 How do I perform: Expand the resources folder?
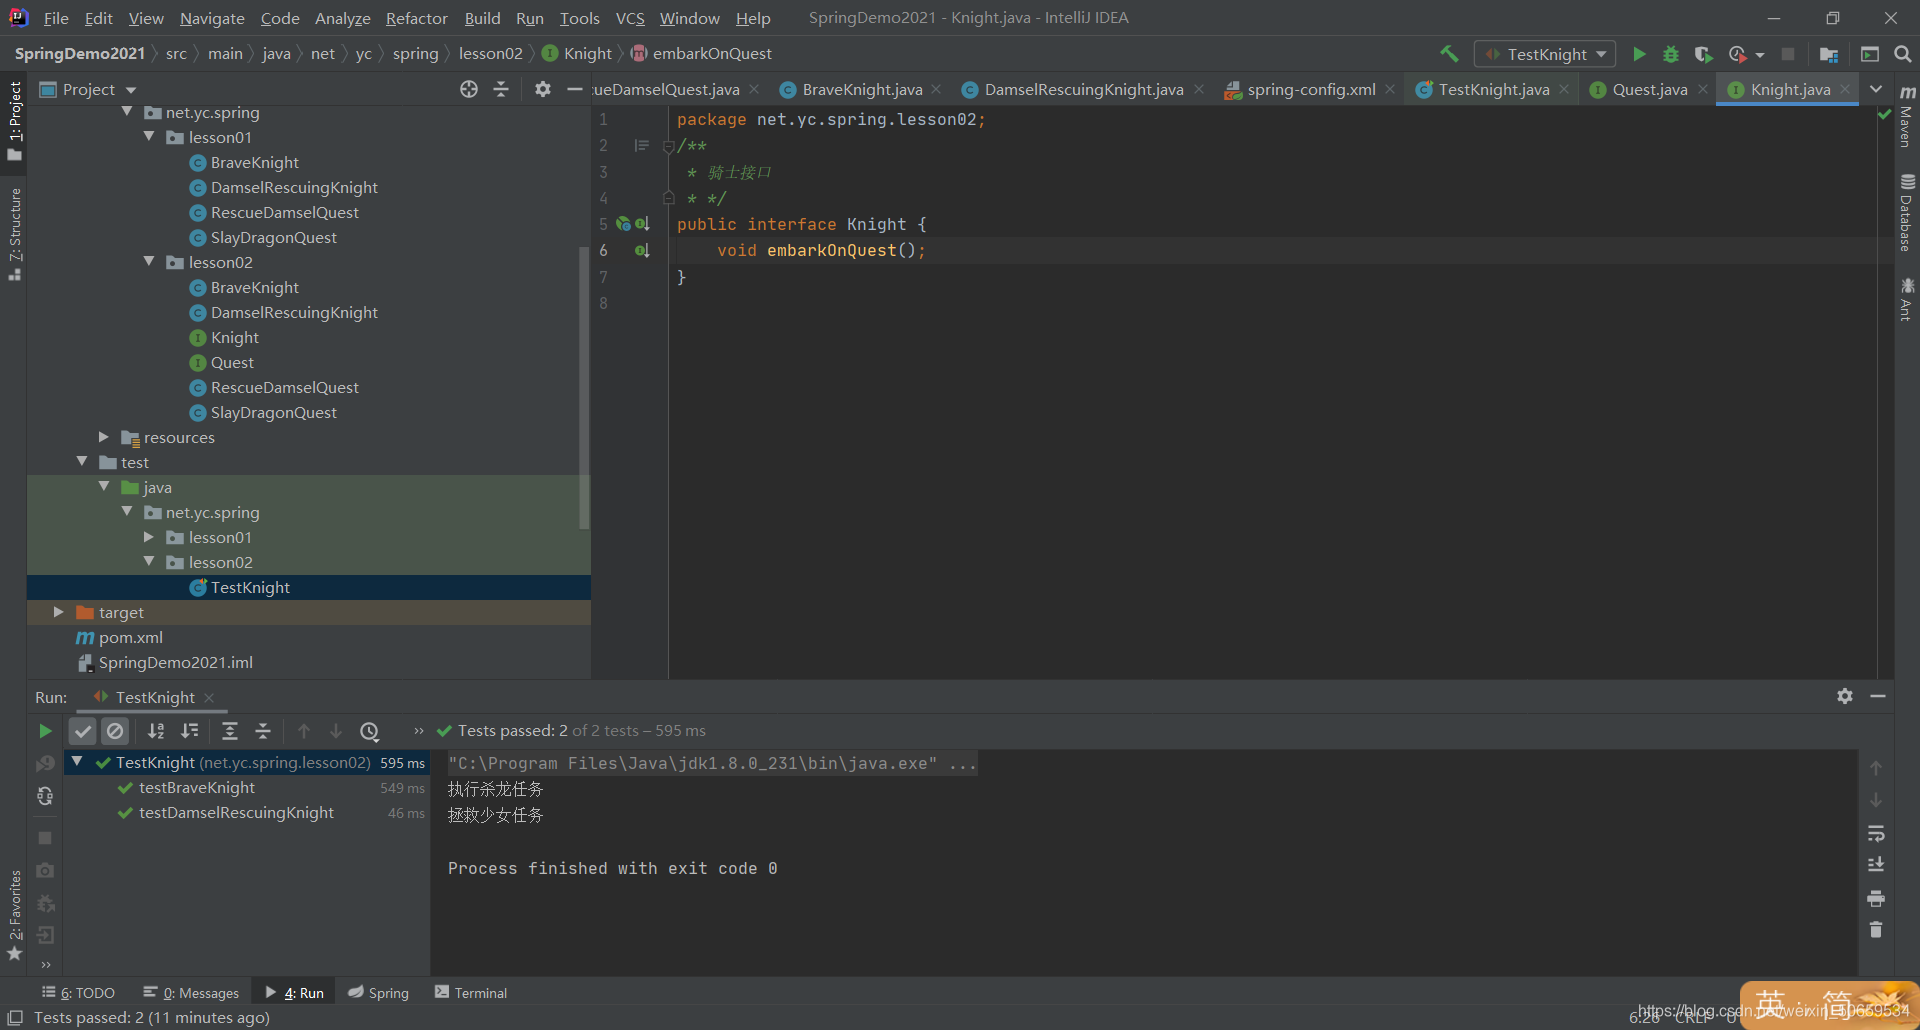tap(103, 437)
